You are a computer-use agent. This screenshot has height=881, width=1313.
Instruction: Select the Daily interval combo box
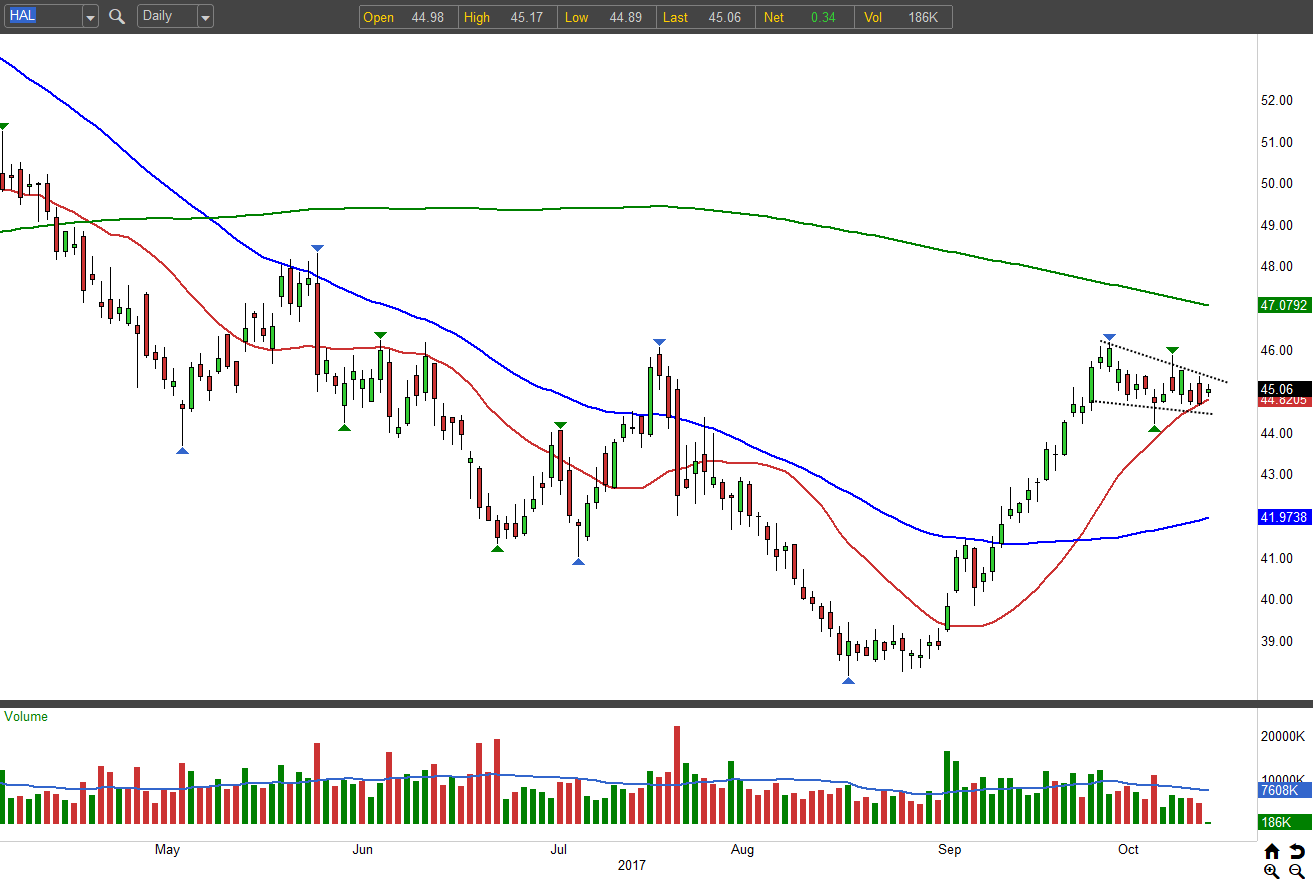point(175,16)
